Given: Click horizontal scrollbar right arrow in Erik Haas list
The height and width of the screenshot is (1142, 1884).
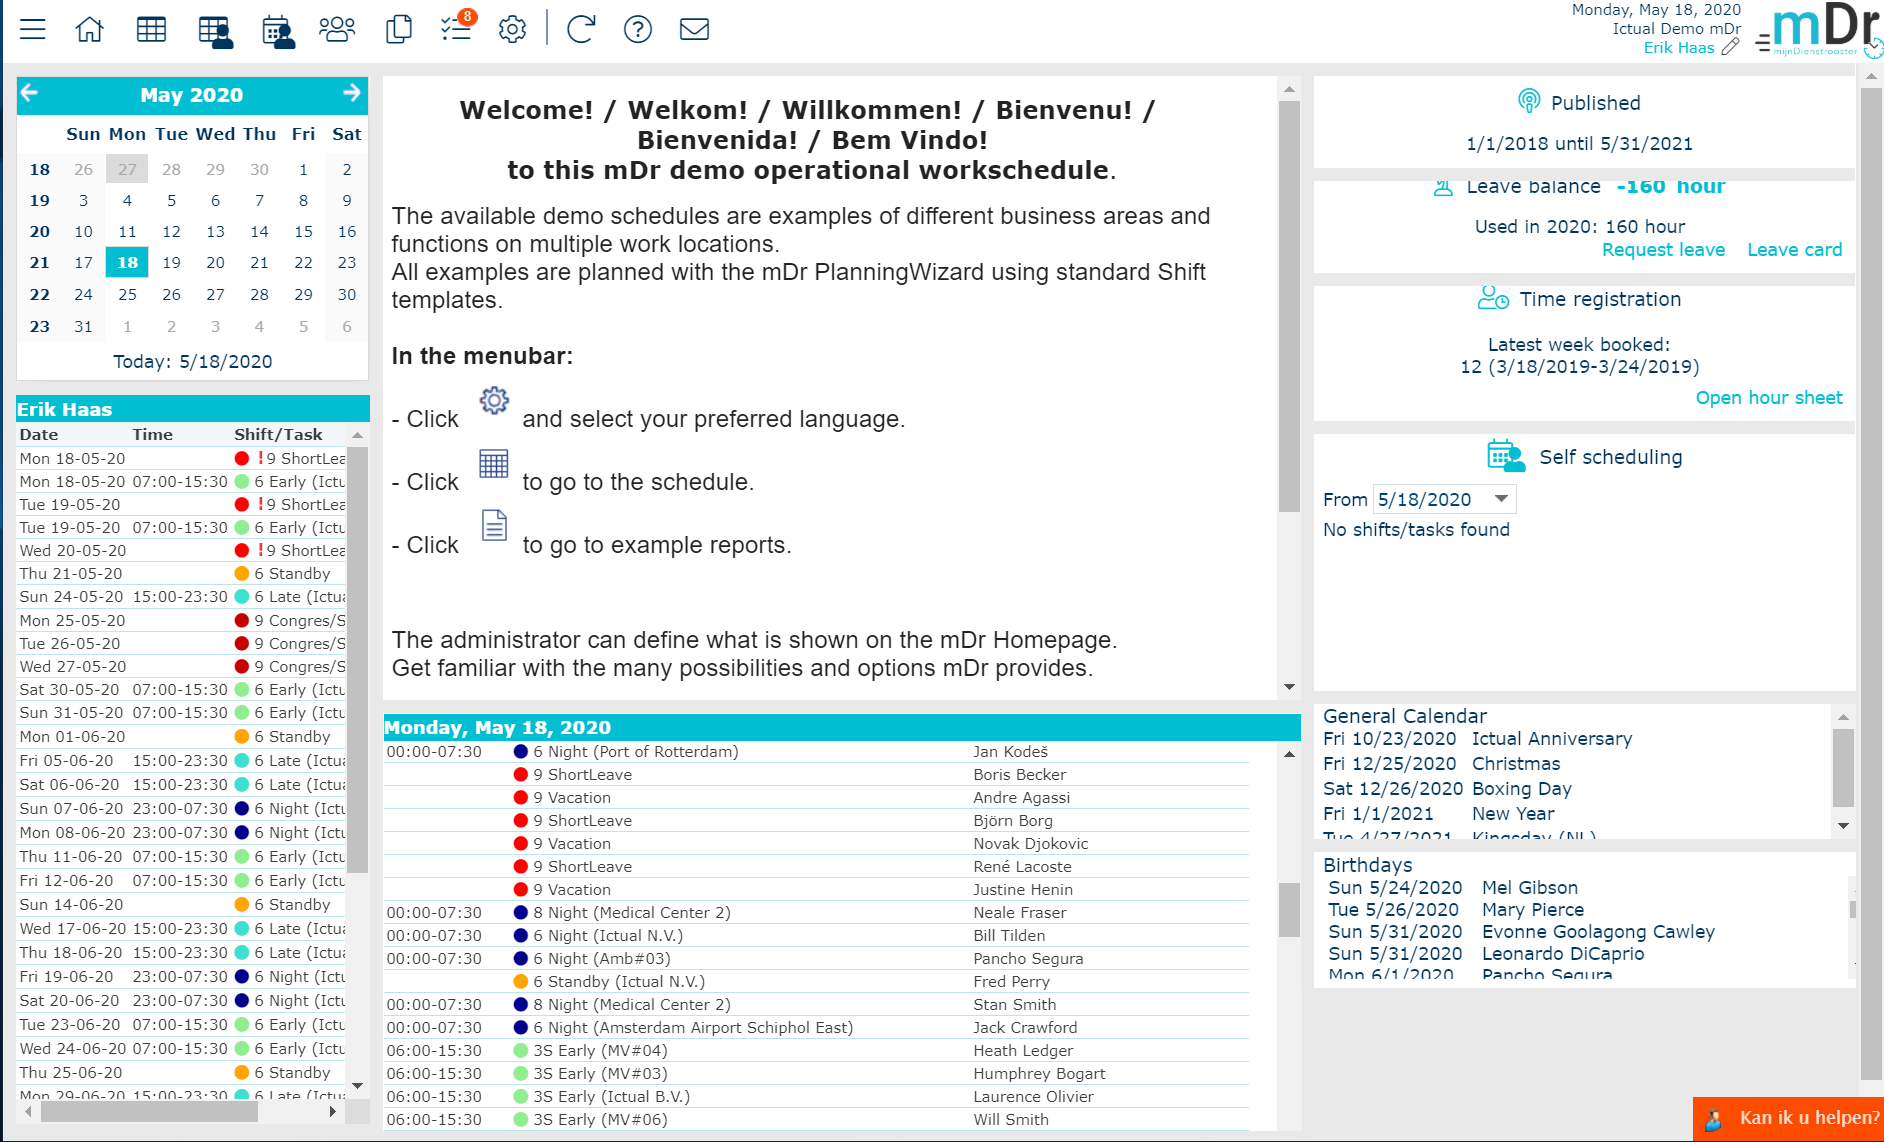Looking at the screenshot, I should [333, 1111].
